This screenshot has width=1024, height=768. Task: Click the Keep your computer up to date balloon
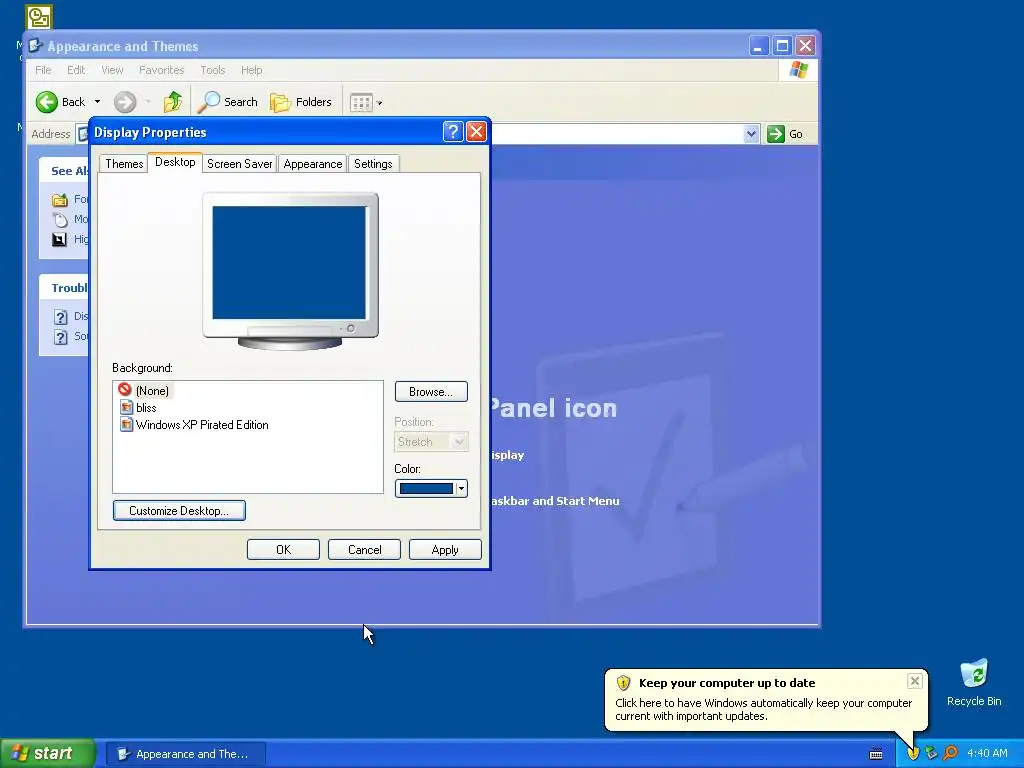pos(765,699)
